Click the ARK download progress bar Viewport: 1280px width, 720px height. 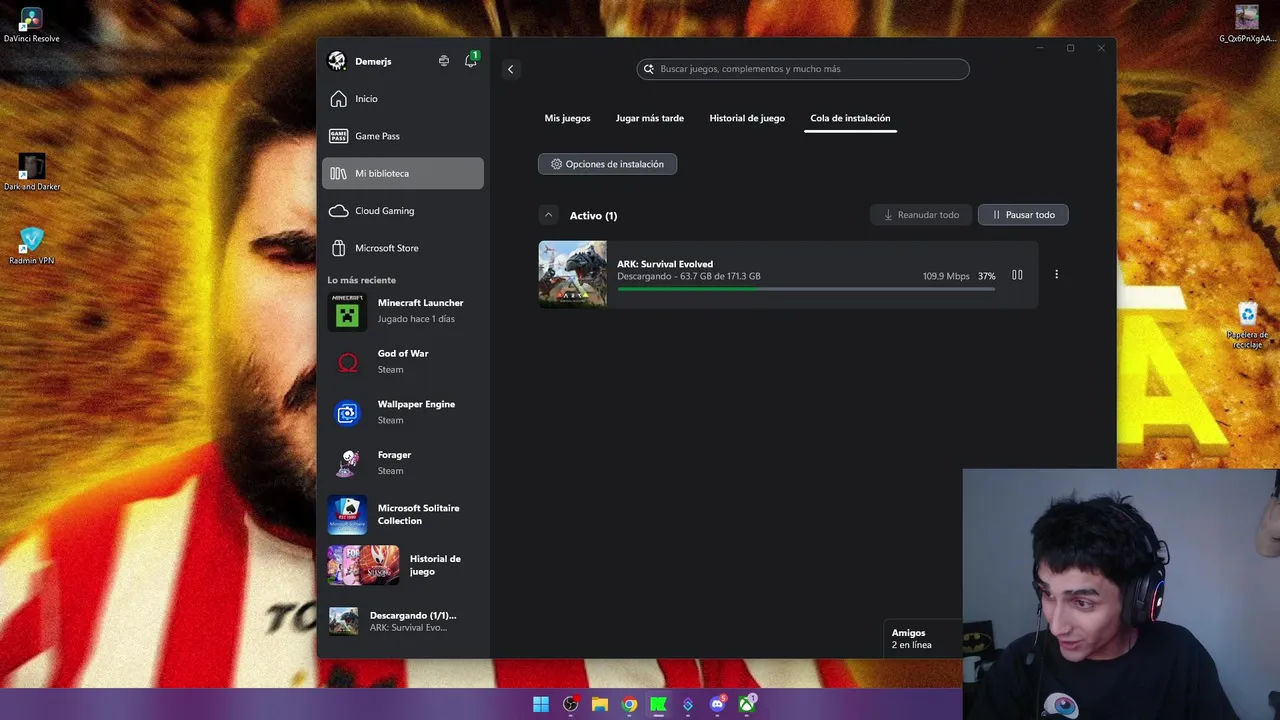point(806,289)
